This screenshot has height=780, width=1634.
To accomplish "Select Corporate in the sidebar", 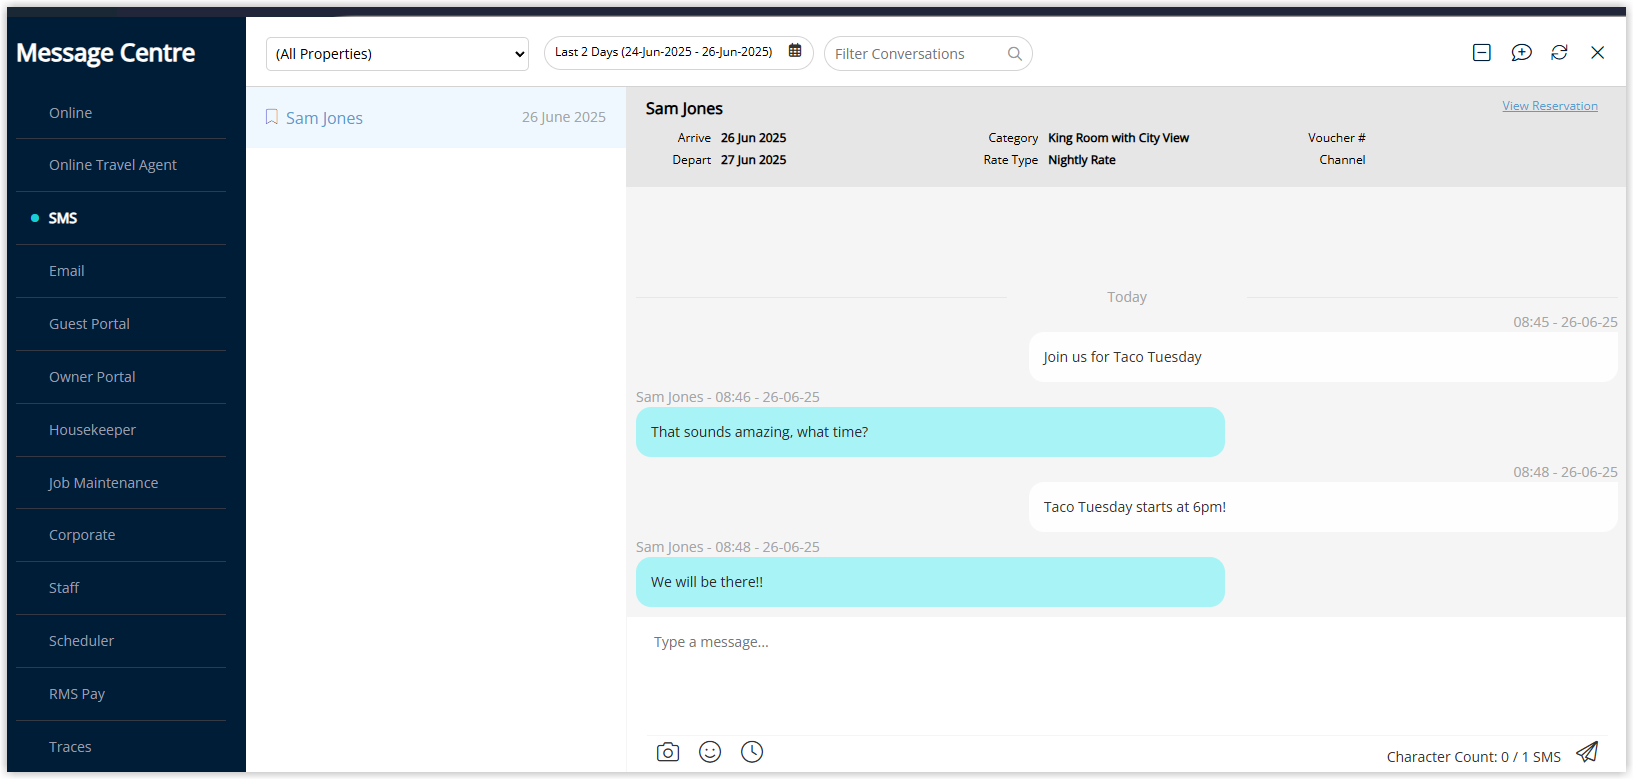I will click(x=82, y=535).
